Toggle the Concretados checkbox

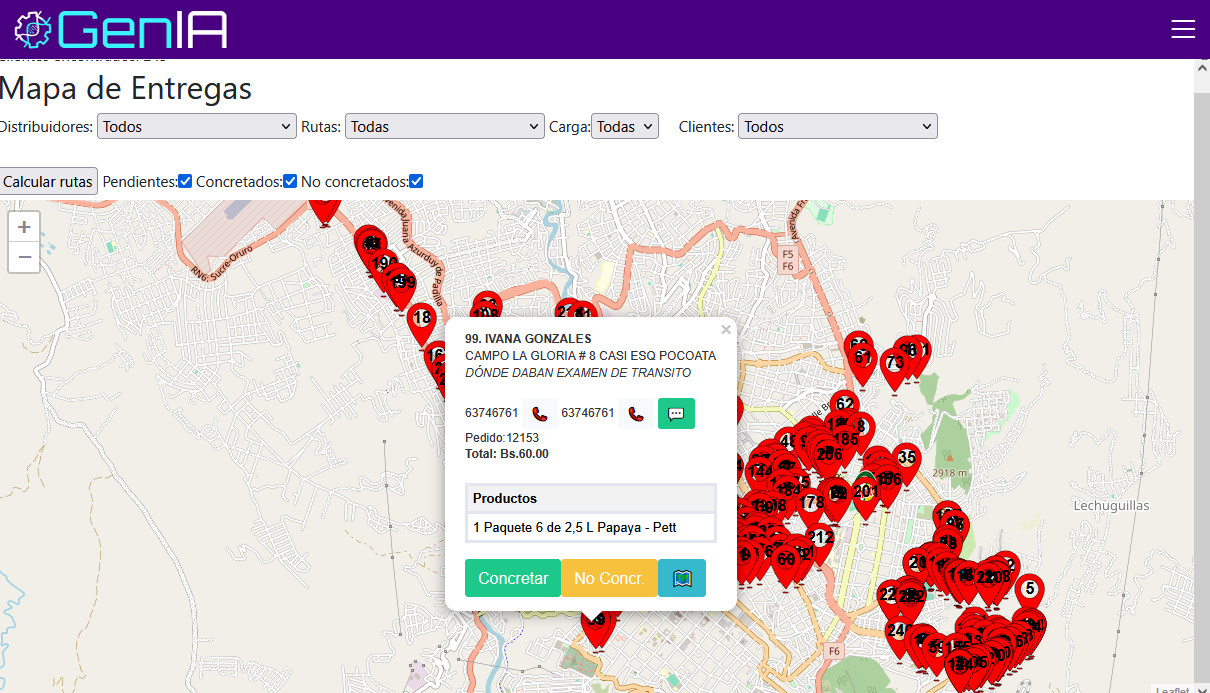point(290,181)
